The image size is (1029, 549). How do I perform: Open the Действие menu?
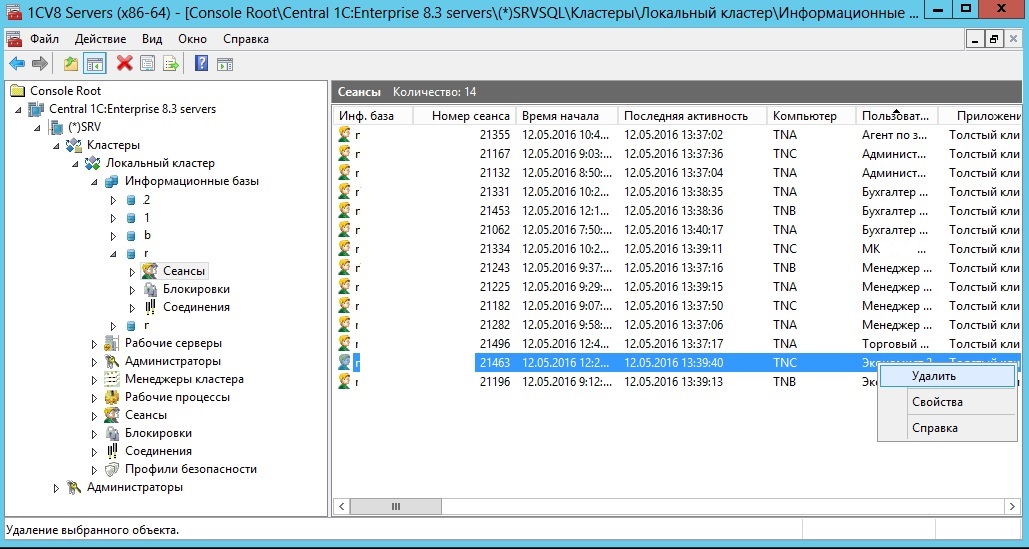(100, 39)
